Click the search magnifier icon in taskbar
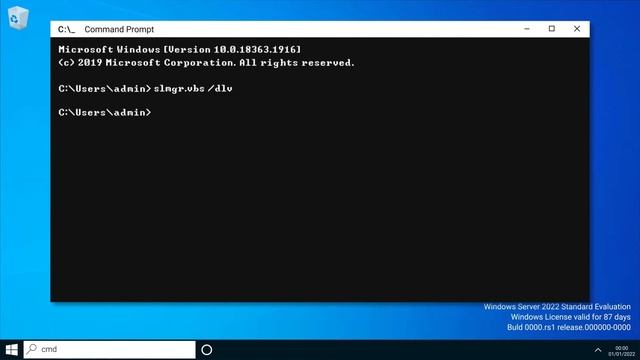Screen dimensions: 640x360 (x=32, y=349)
